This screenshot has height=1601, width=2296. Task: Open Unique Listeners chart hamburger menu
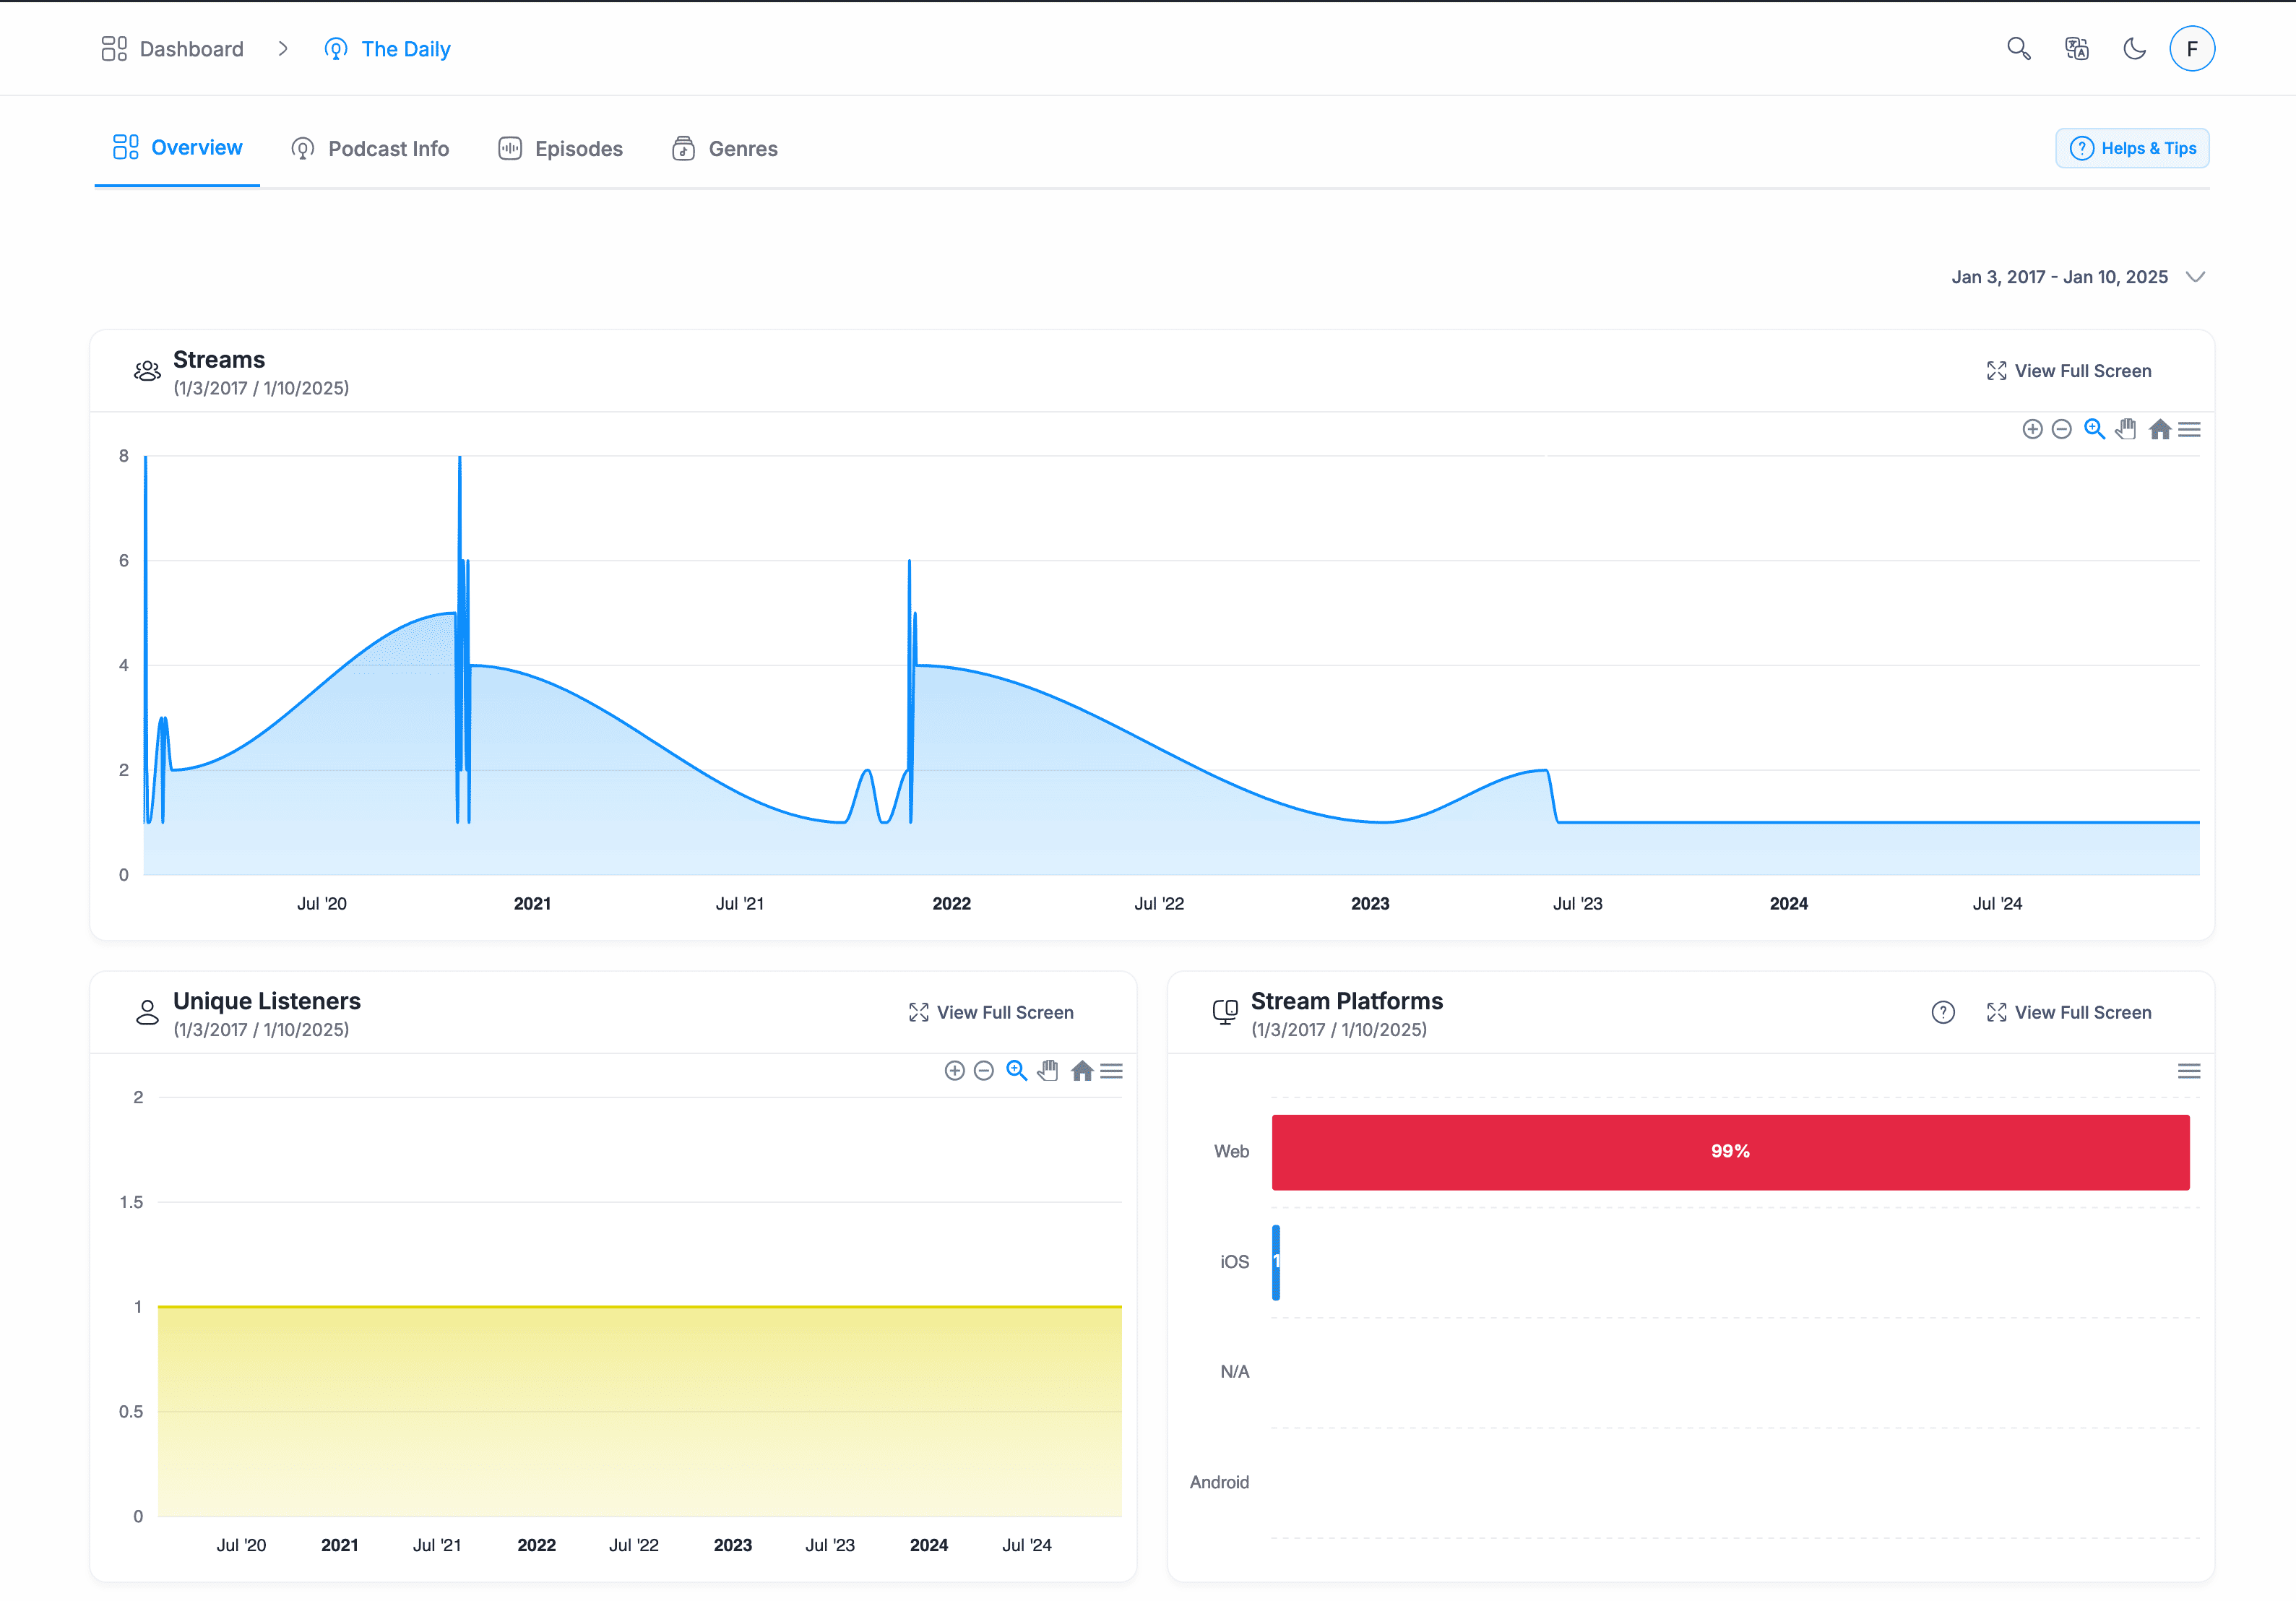point(1111,1071)
